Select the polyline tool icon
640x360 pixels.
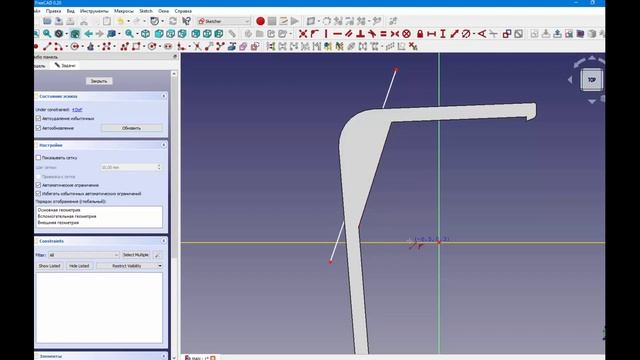point(124,47)
